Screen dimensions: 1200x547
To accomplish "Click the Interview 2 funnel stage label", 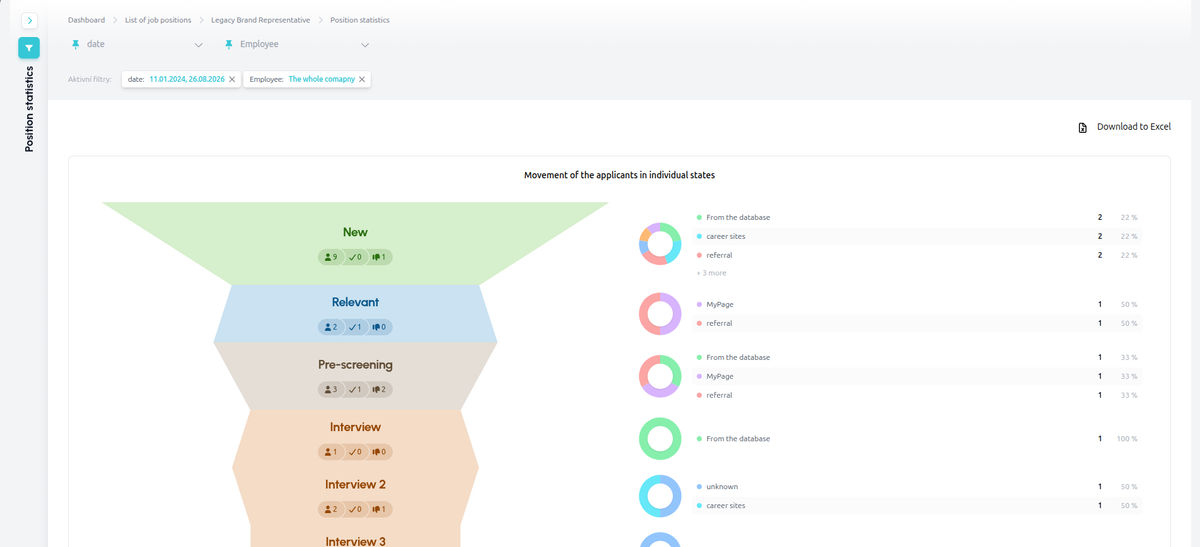I will pos(355,485).
